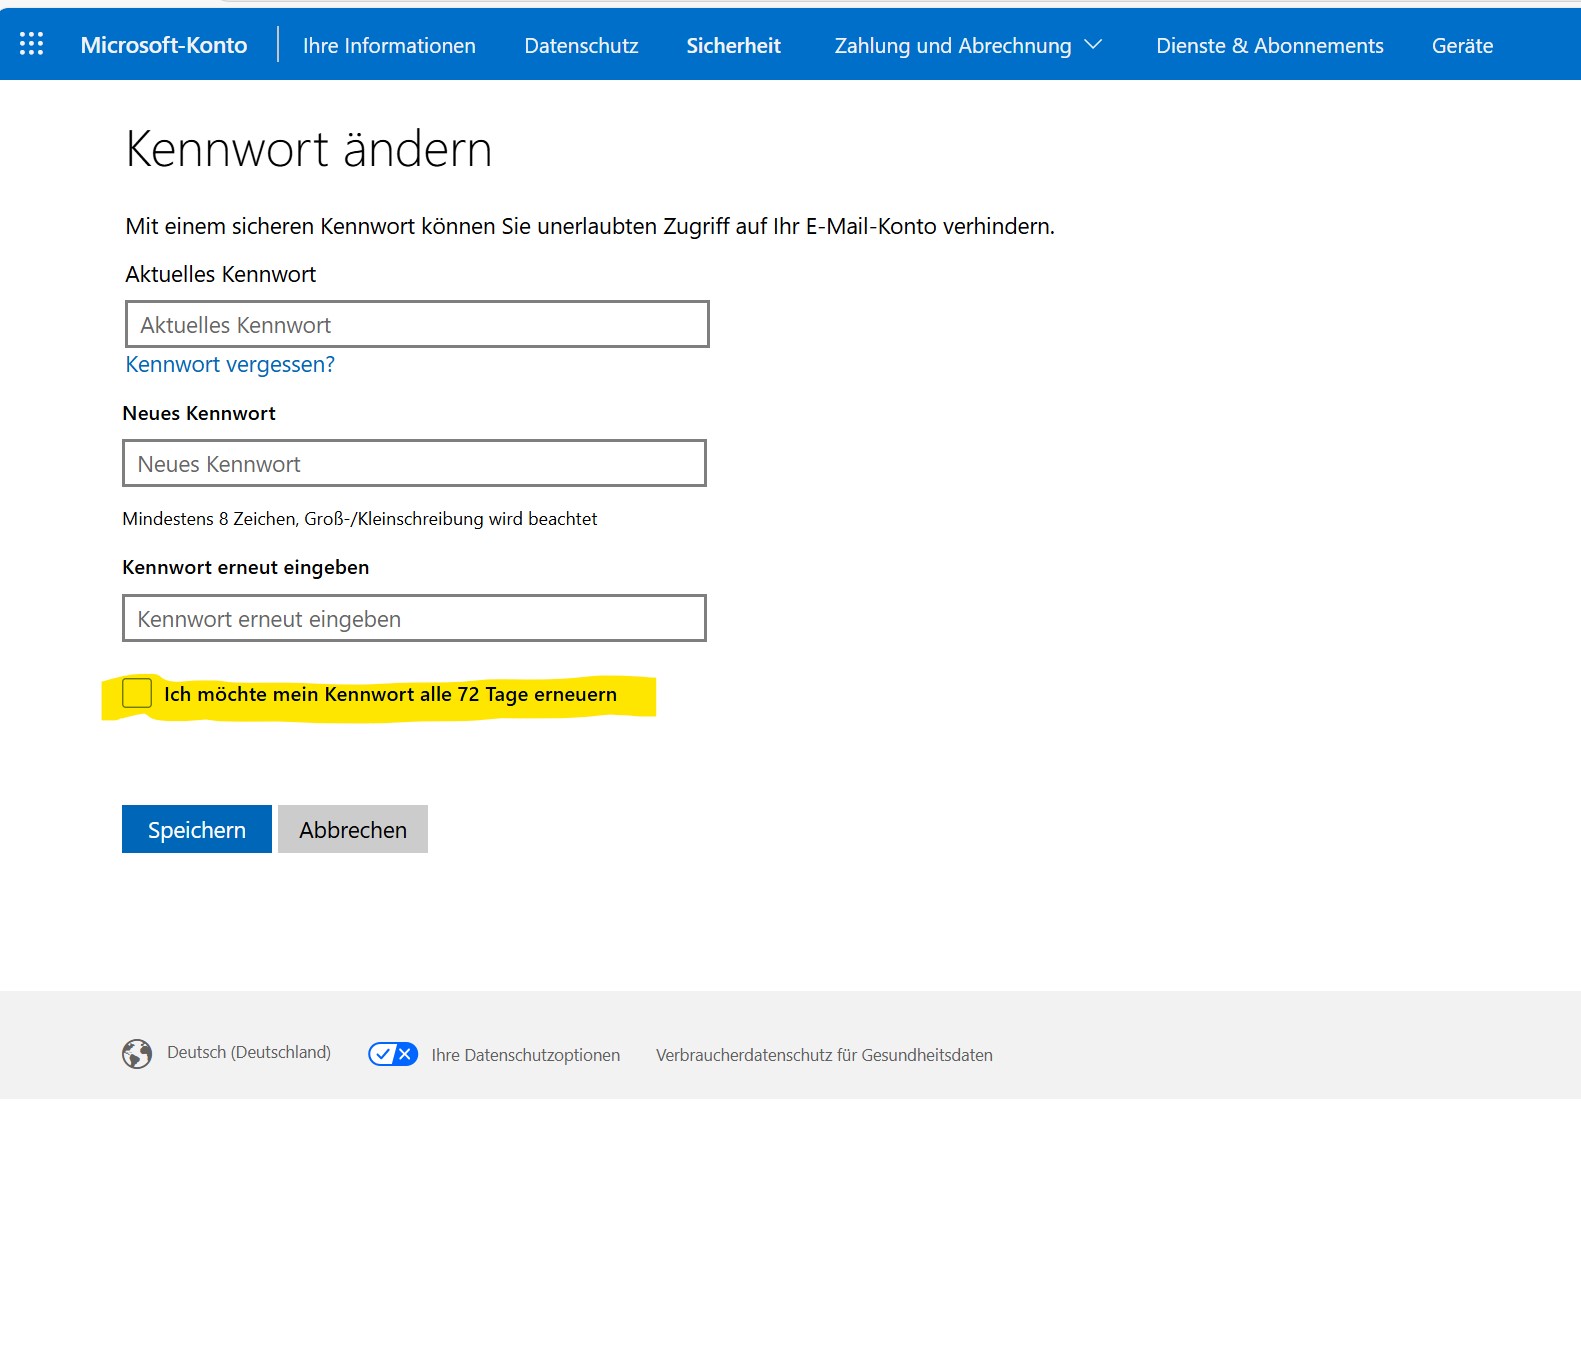Click the globe language icon in footer
1581x1363 pixels.
click(x=137, y=1053)
